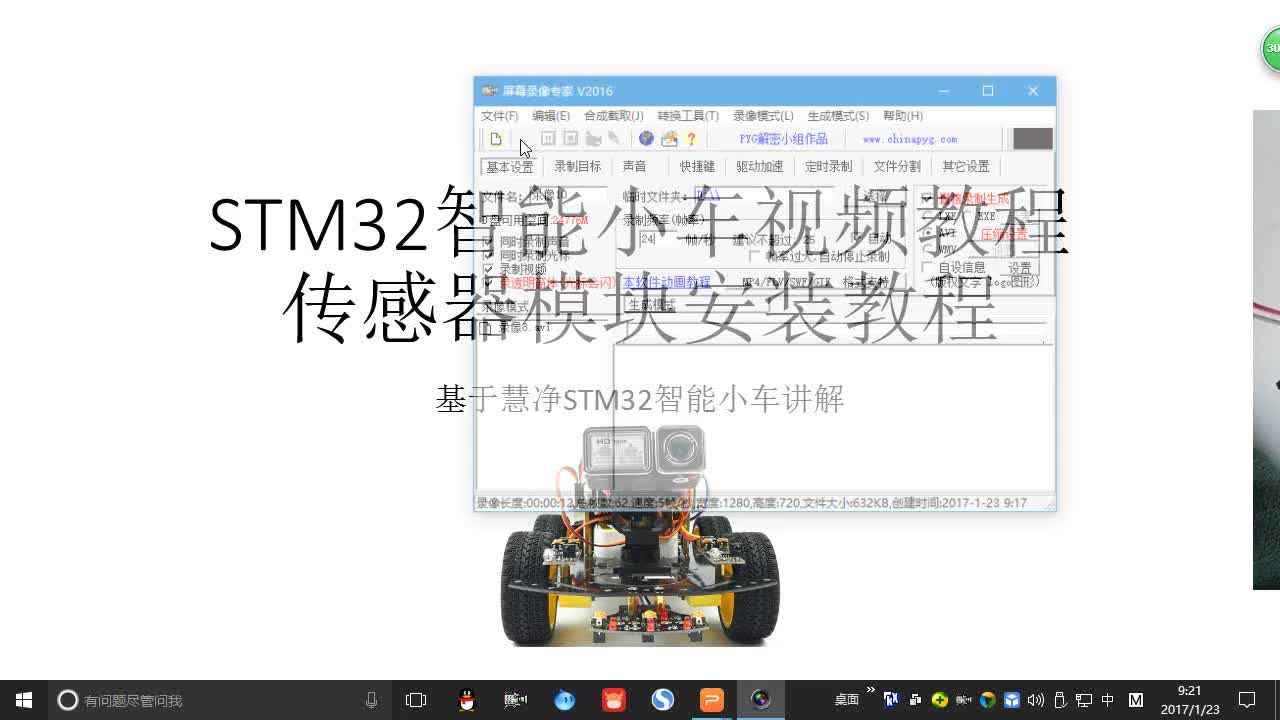Switch to the 定时录制 tab
1280x720 pixels.
(829, 167)
